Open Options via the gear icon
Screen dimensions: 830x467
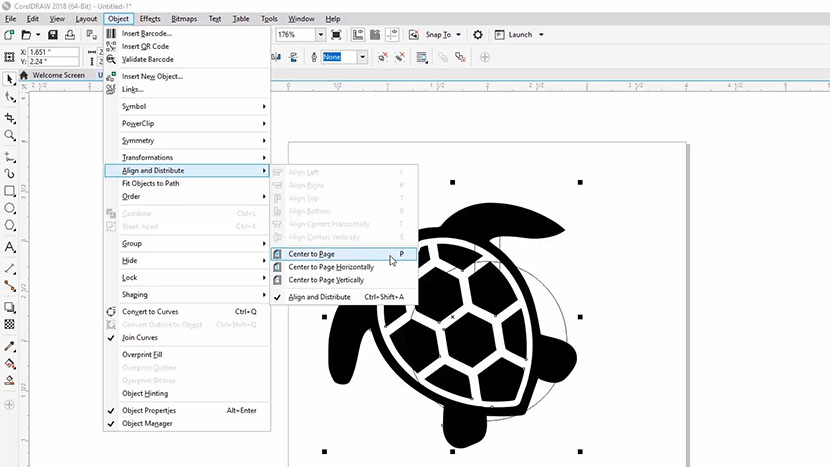478,34
